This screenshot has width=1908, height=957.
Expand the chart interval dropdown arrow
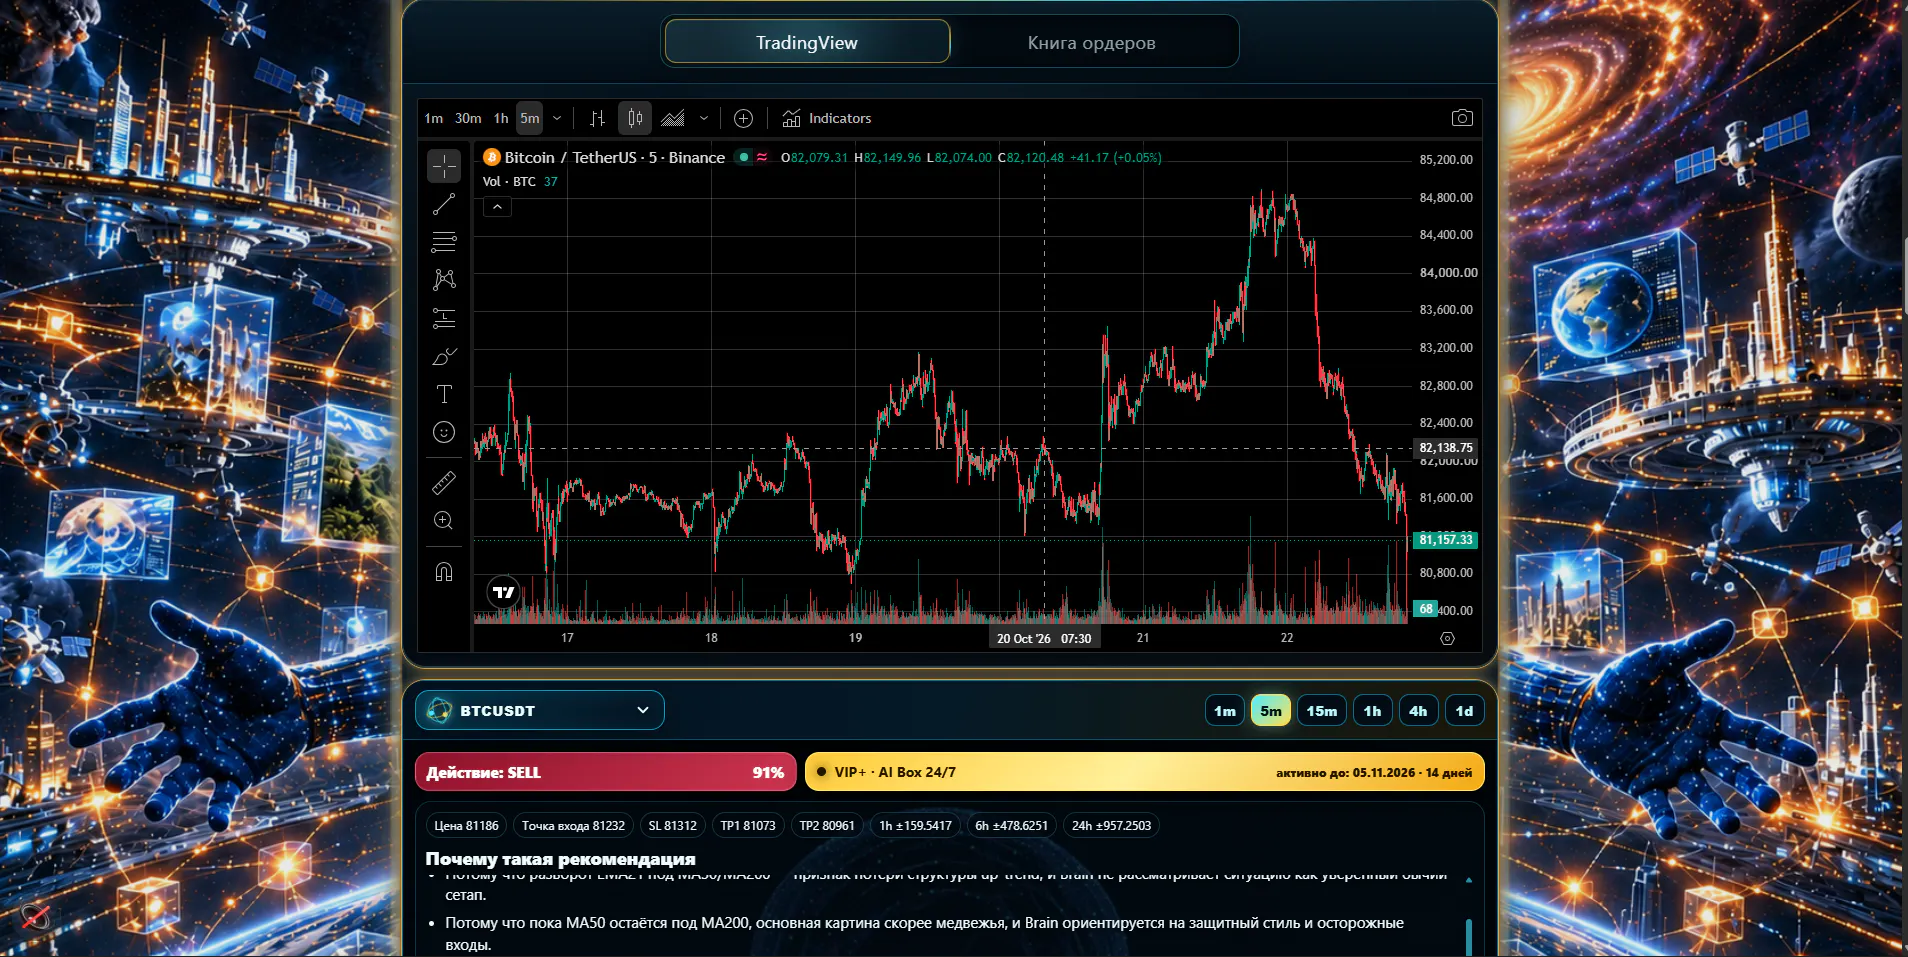pyautogui.click(x=557, y=118)
